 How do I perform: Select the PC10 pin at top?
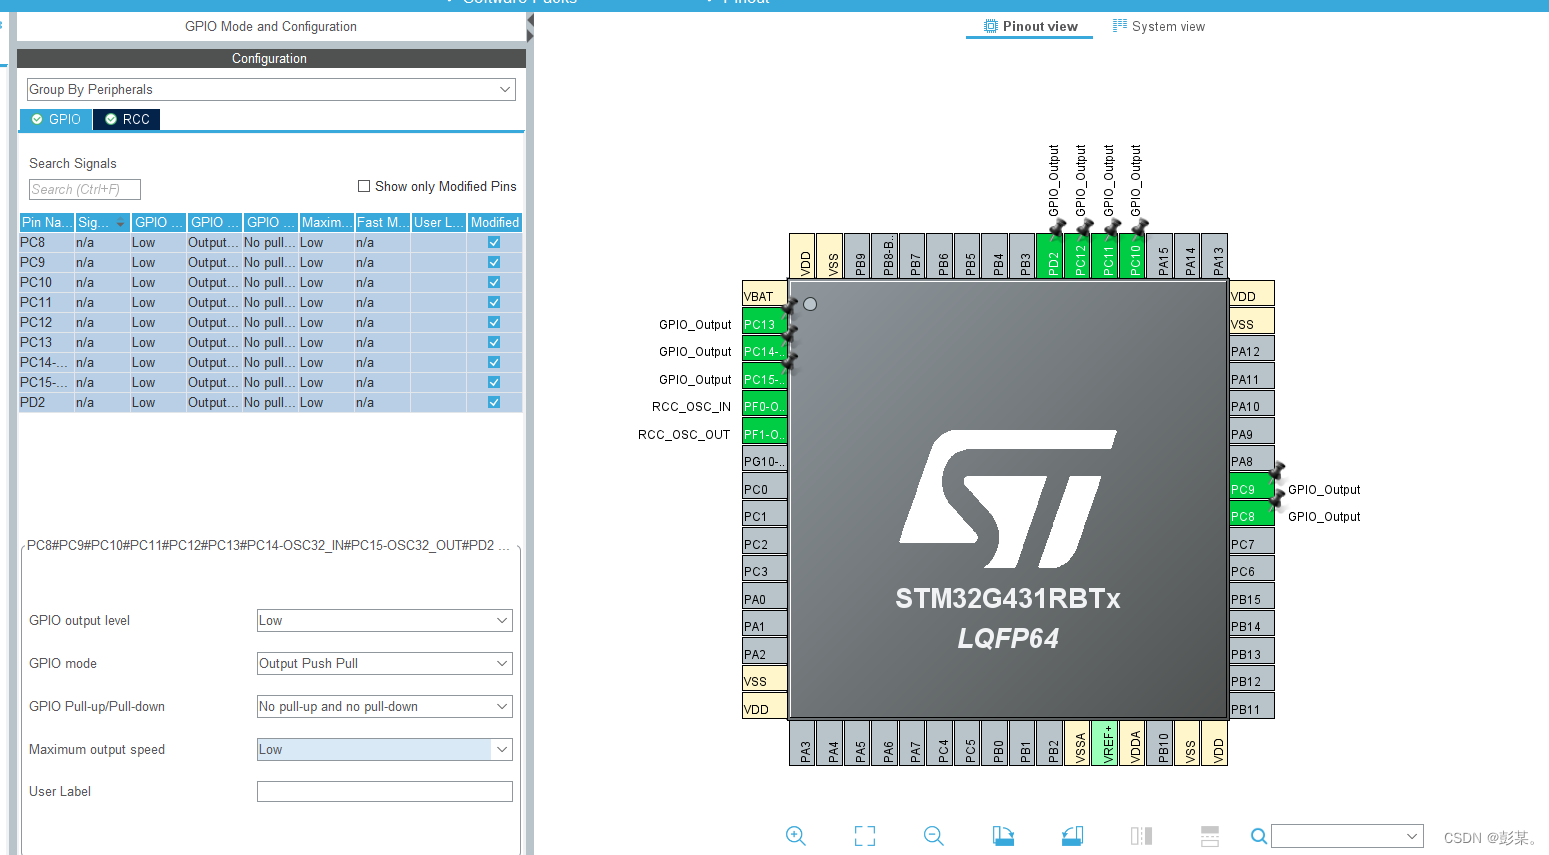[x=1132, y=255]
